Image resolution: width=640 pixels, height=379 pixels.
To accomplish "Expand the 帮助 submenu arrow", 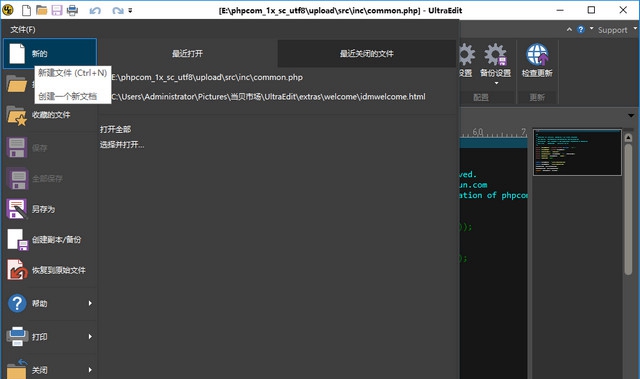I will (x=90, y=303).
